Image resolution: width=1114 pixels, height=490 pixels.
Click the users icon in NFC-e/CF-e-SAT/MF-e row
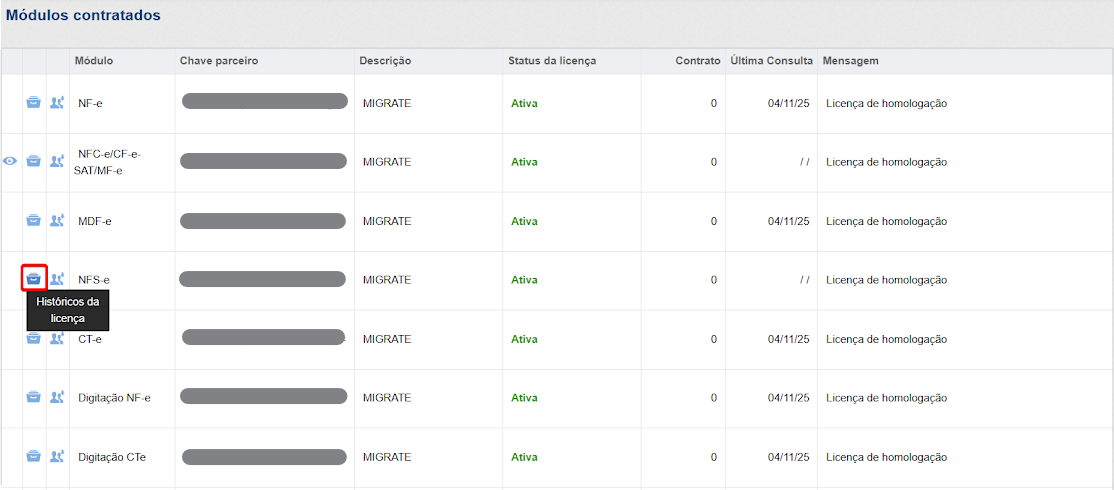pos(57,162)
